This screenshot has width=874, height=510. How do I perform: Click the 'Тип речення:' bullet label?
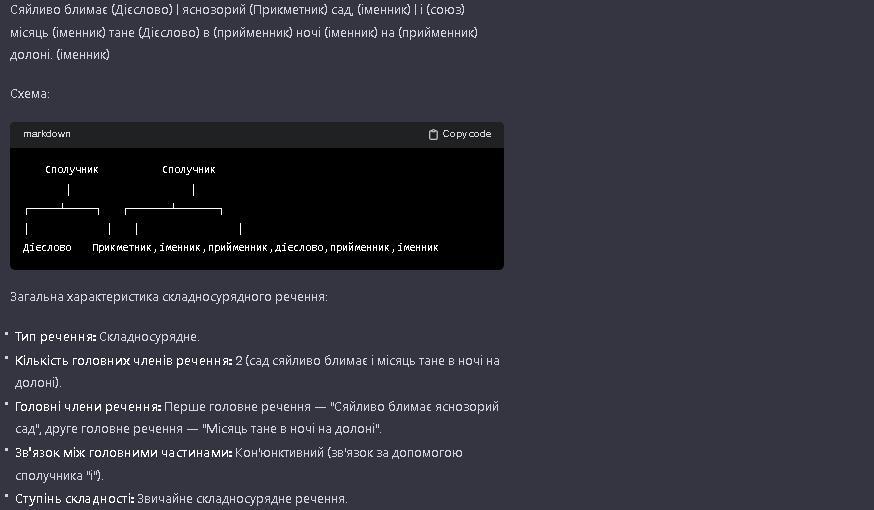(x=55, y=337)
